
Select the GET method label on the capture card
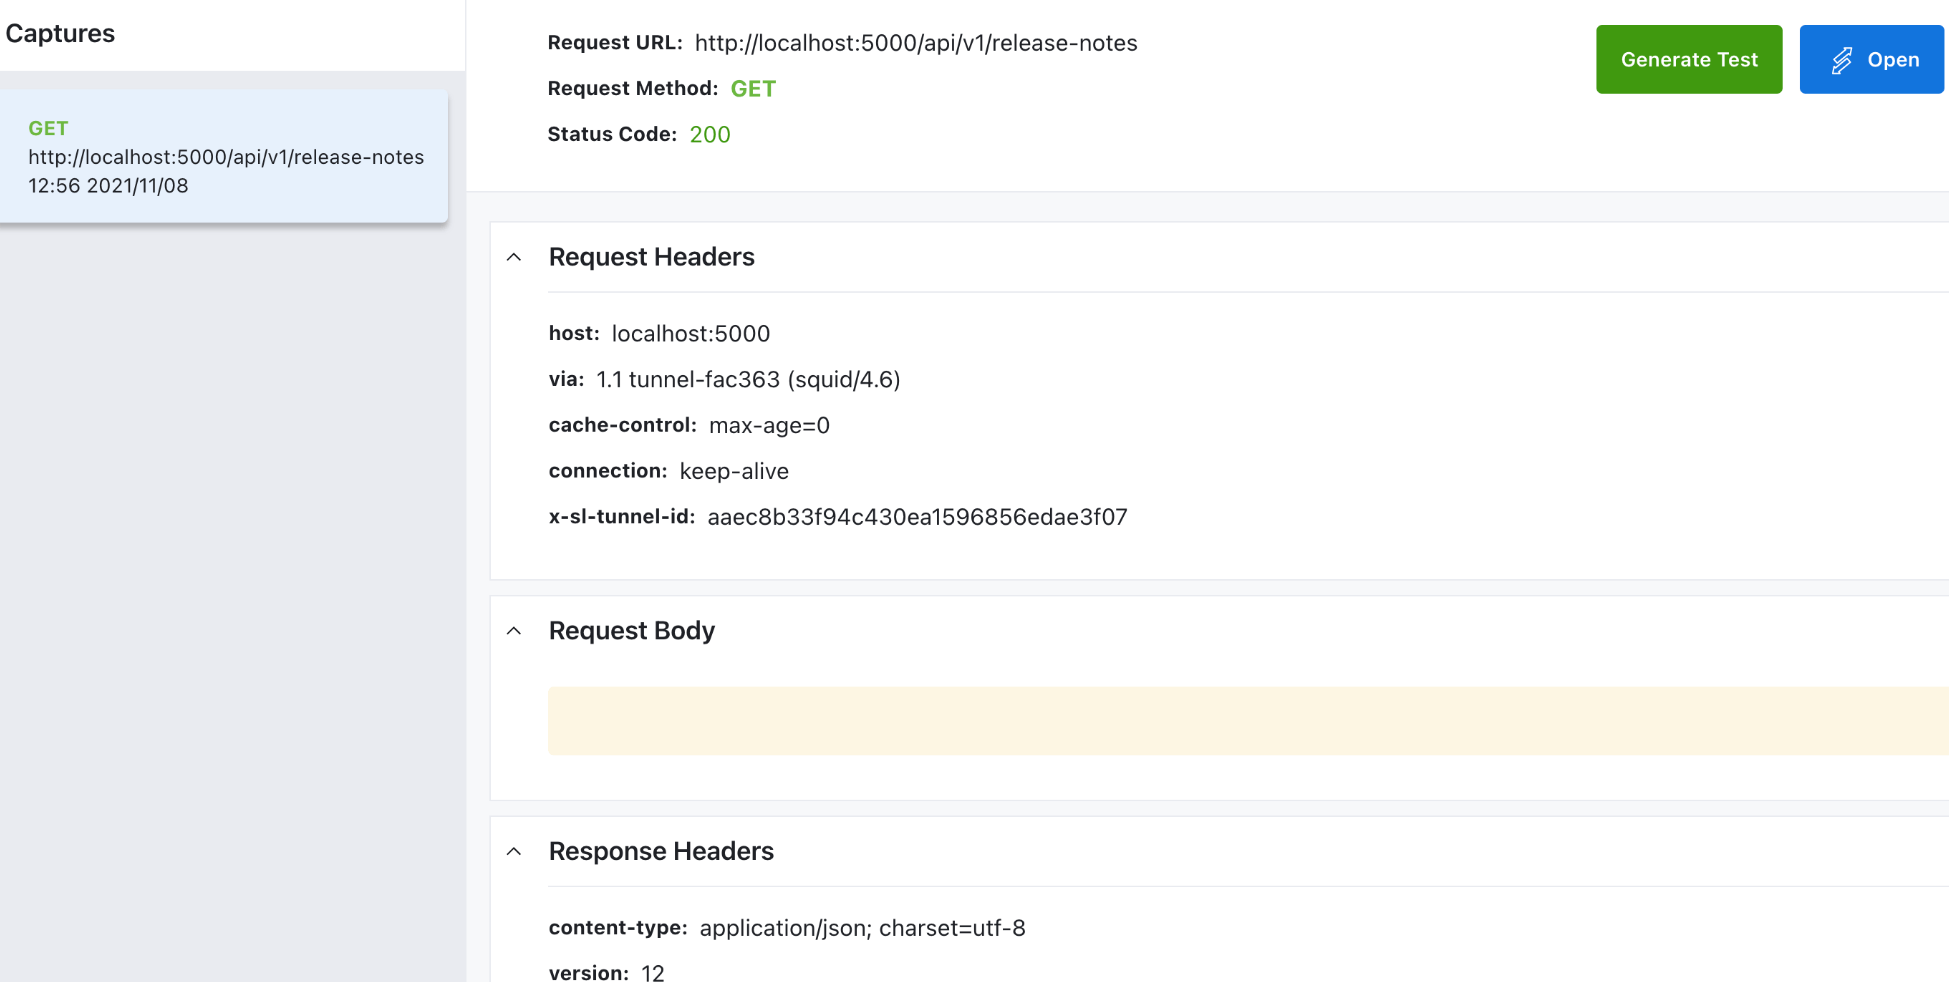pyautogui.click(x=48, y=128)
